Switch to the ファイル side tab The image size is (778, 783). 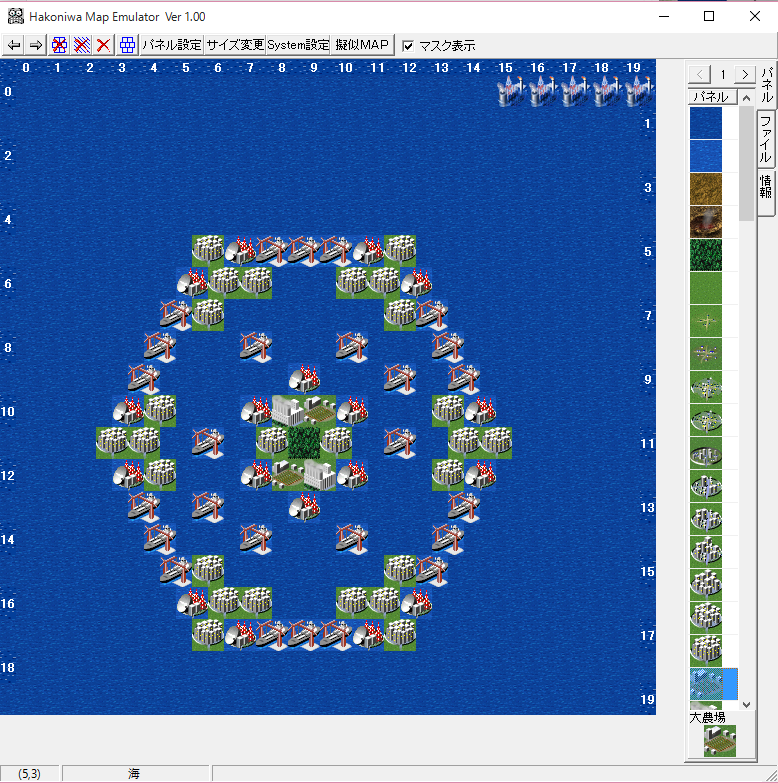766,138
